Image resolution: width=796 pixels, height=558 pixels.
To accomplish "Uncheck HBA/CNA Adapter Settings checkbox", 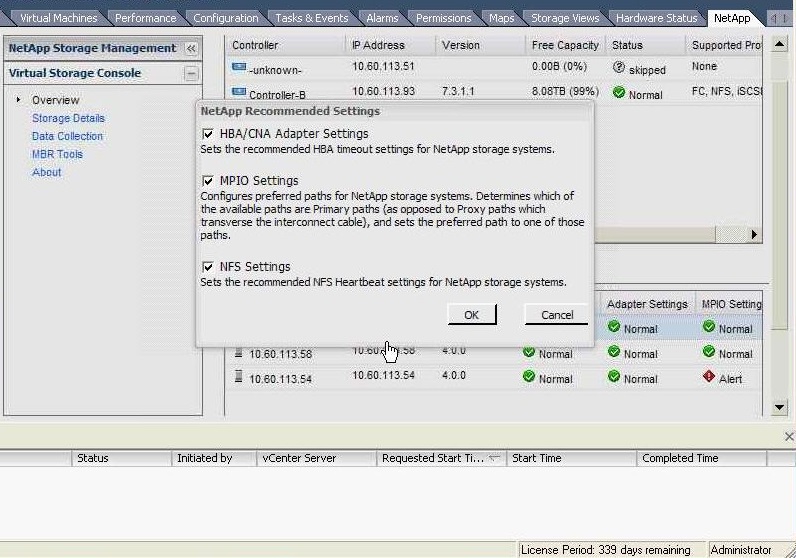I will point(208,134).
